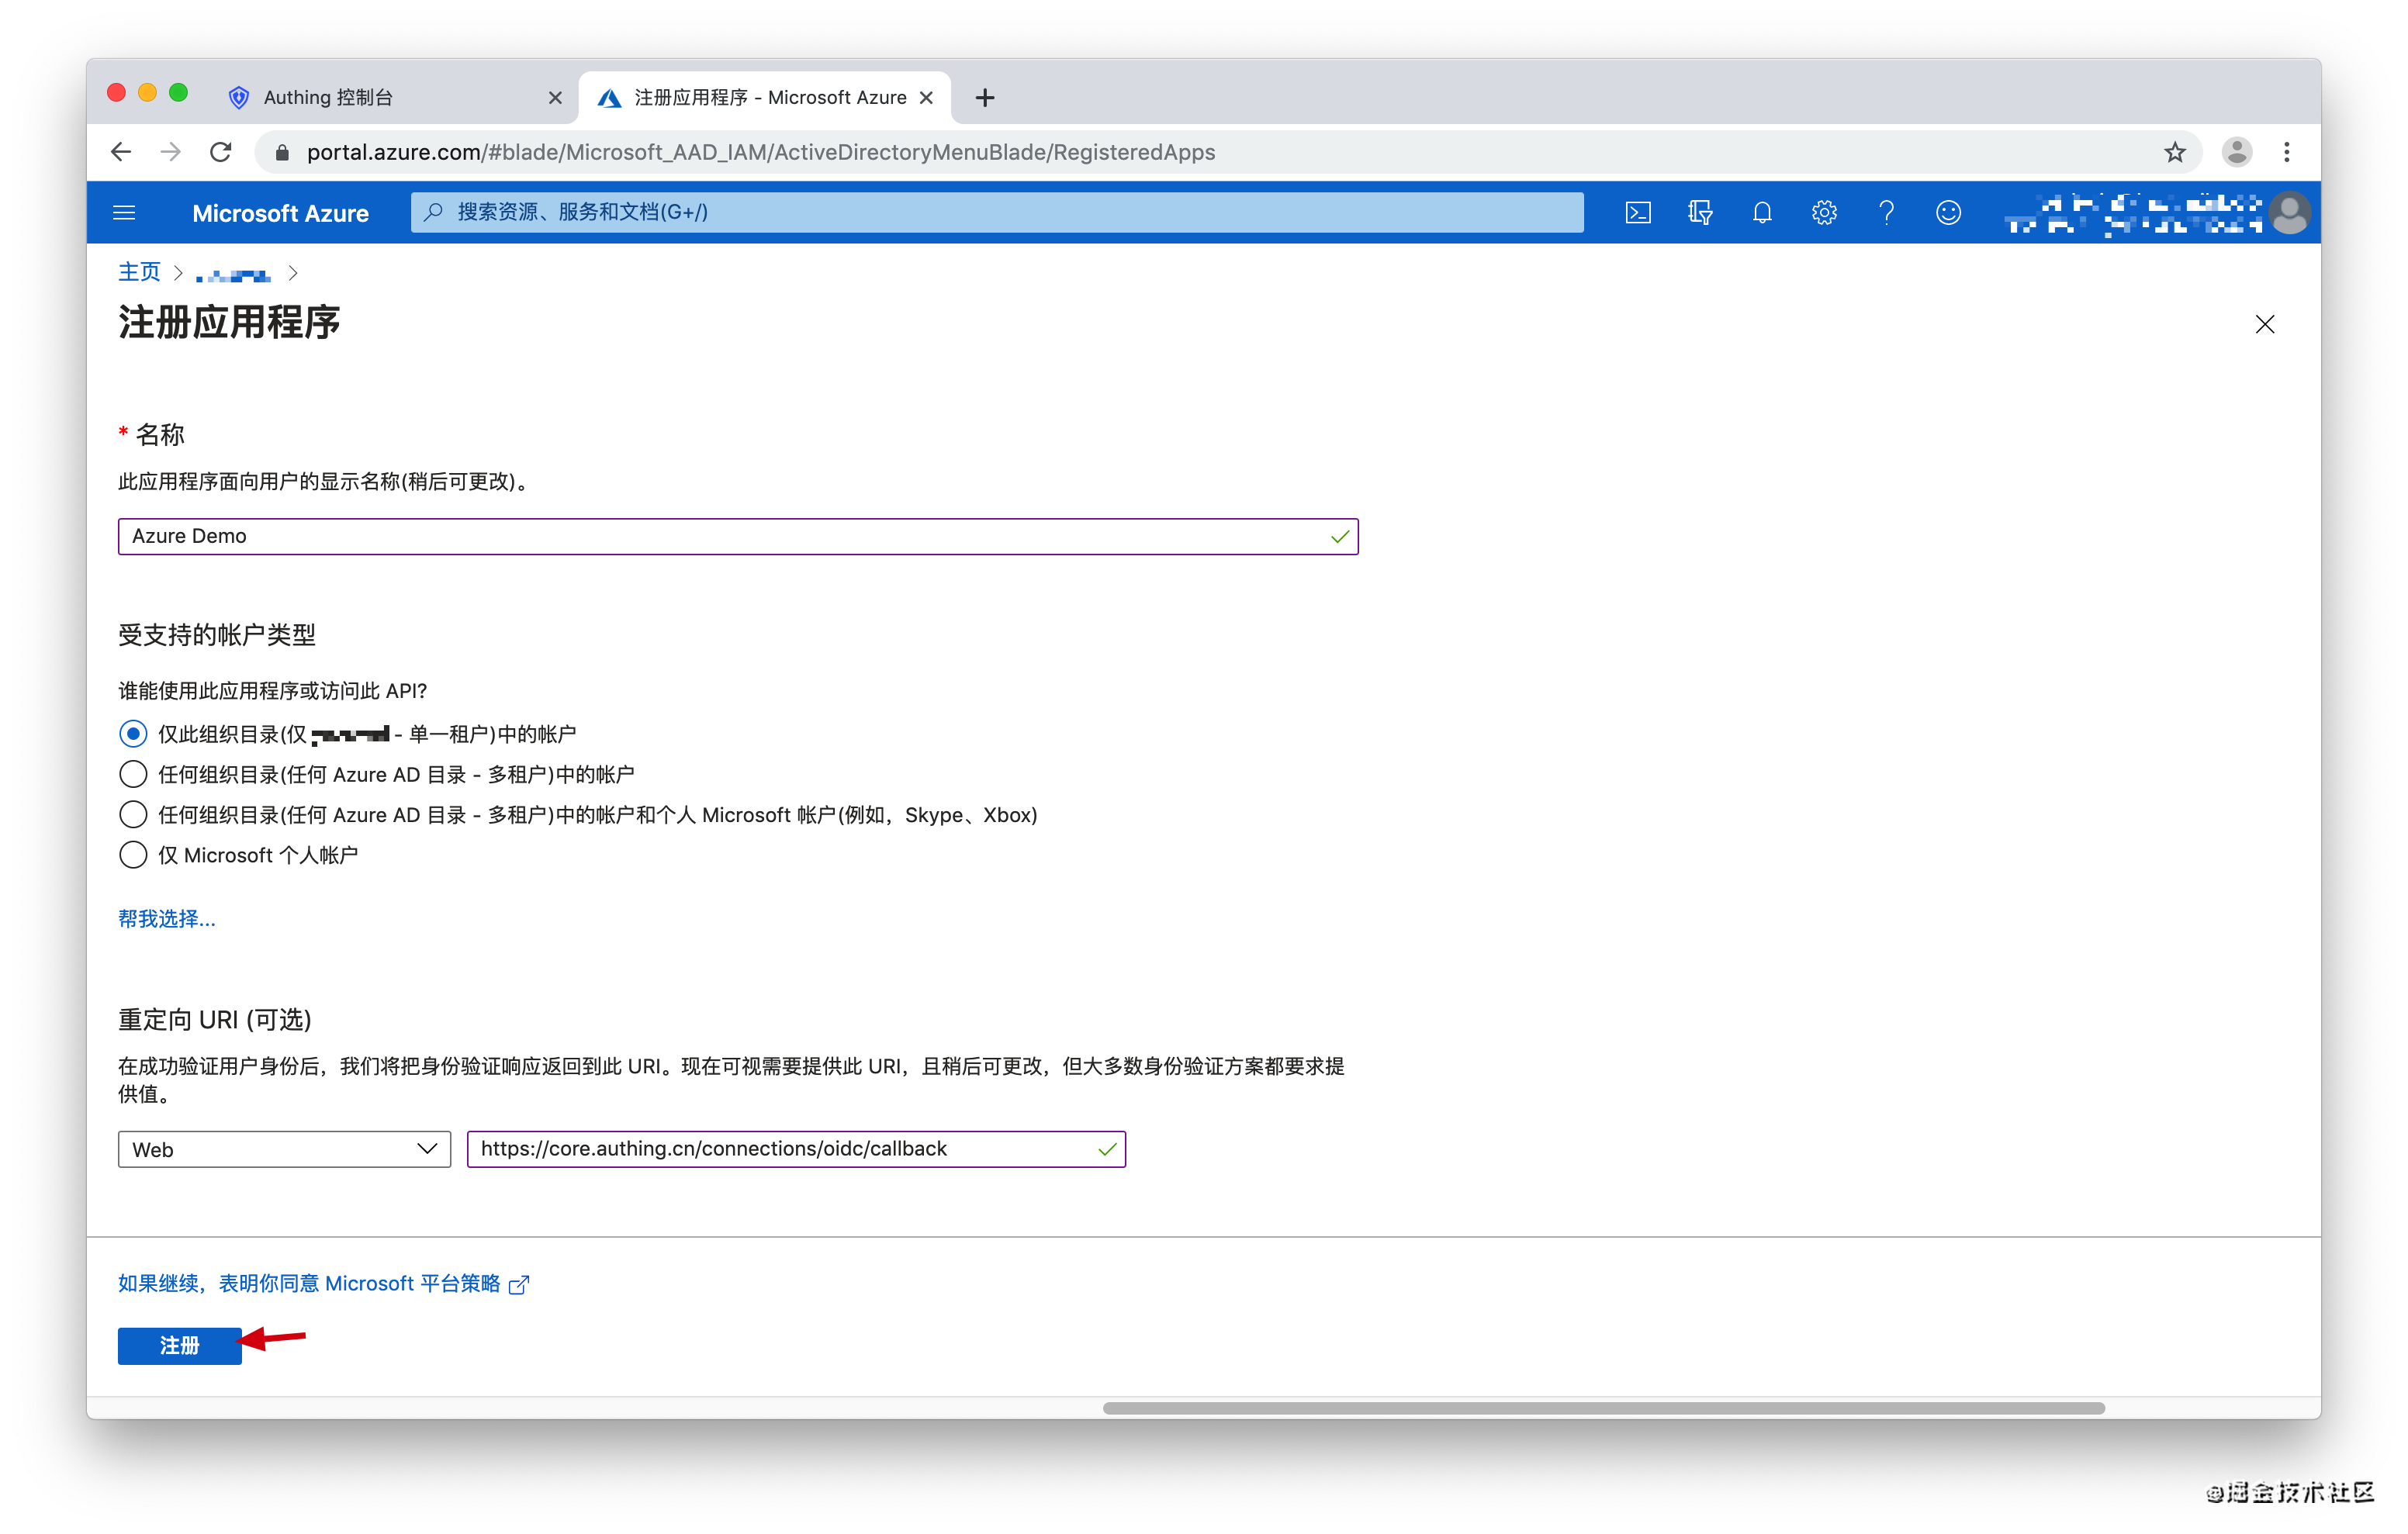Click the directory and subscription filter icon
Screen dimensions: 2408x1534
tap(1699, 212)
